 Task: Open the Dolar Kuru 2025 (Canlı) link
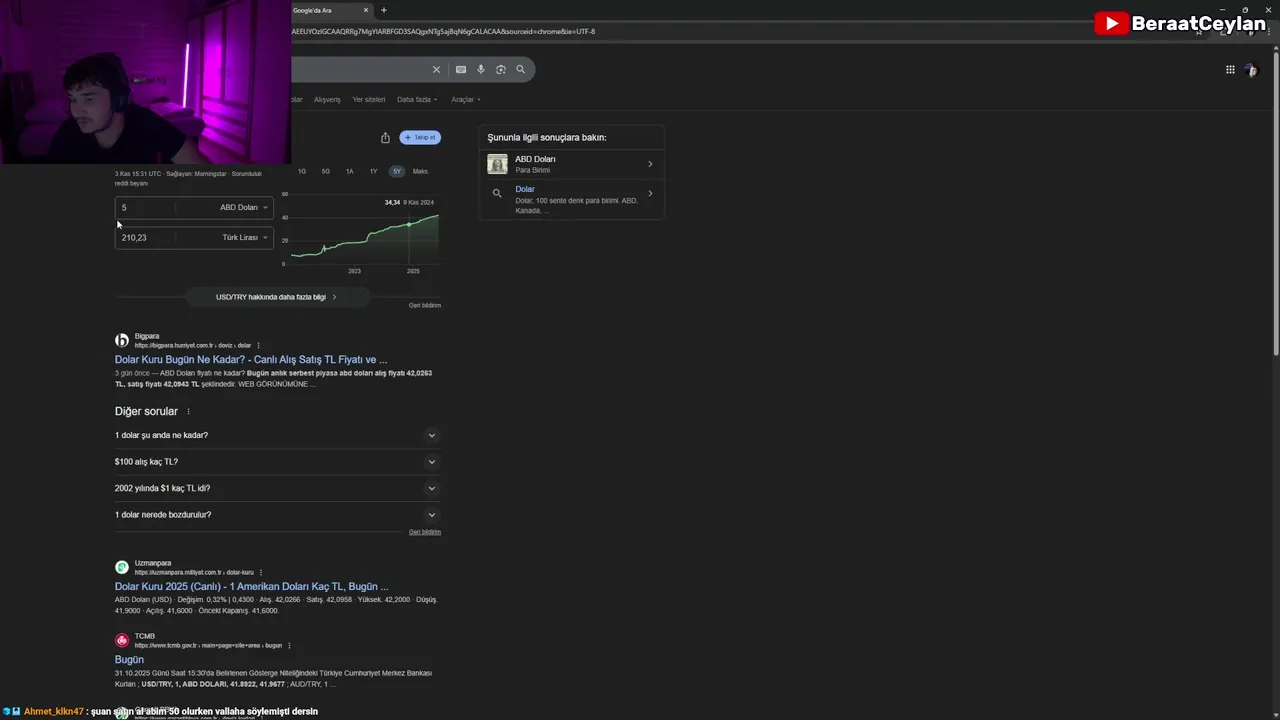[252, 586]
